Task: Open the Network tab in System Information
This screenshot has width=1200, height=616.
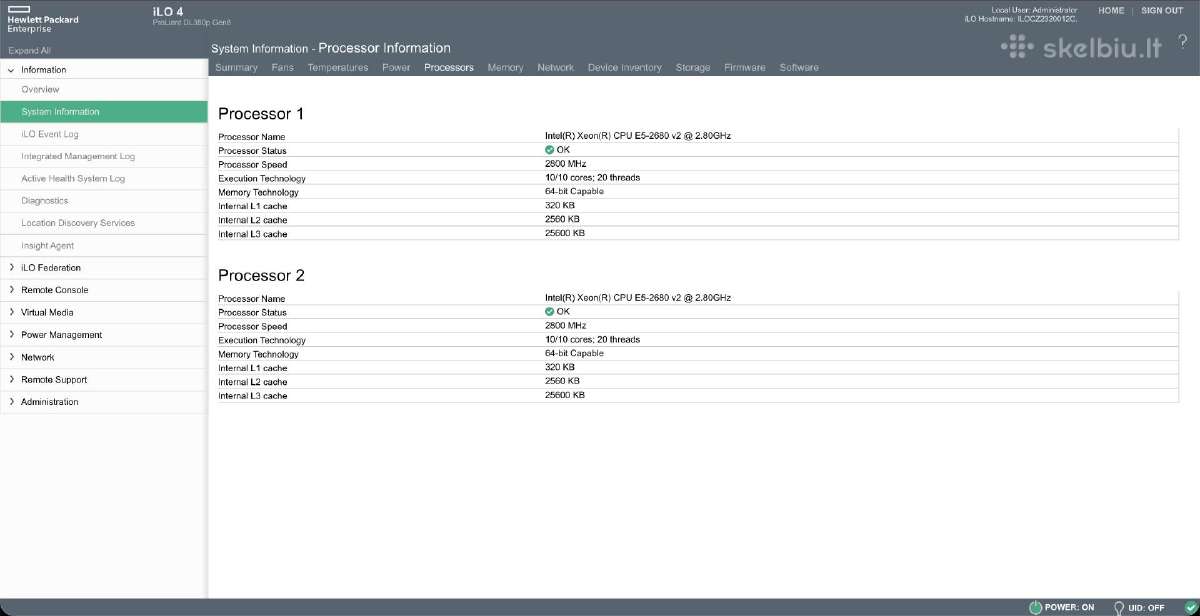Action: coord(555,68)
